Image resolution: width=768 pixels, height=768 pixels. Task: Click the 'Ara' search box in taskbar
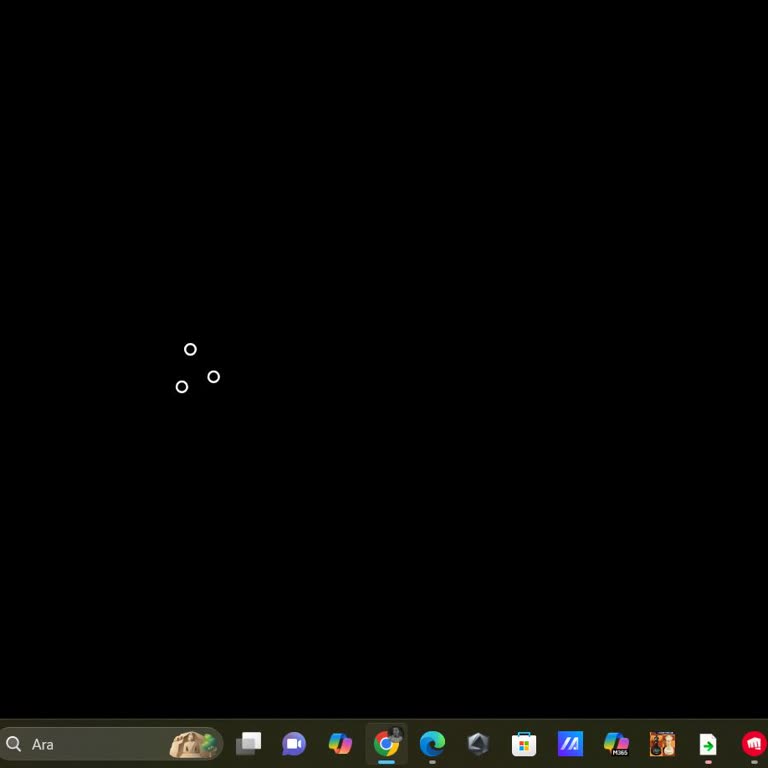point(112,744)
